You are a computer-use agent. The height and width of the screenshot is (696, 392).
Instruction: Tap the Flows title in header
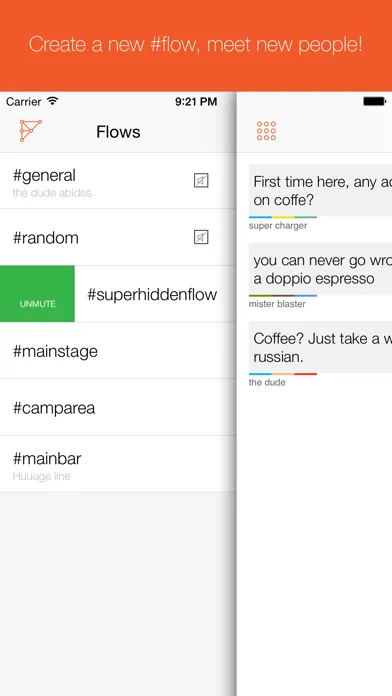coord(118,132)
